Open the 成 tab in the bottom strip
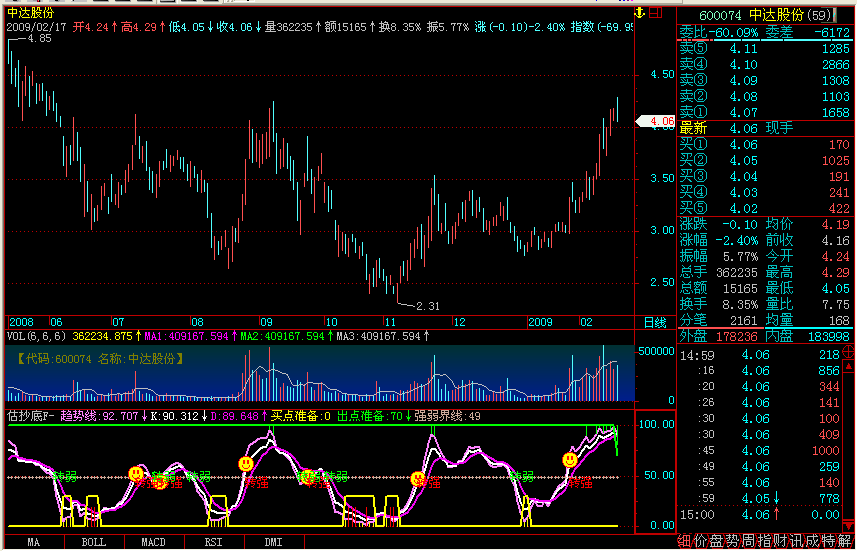857x551 pixels. click(813, 541)
